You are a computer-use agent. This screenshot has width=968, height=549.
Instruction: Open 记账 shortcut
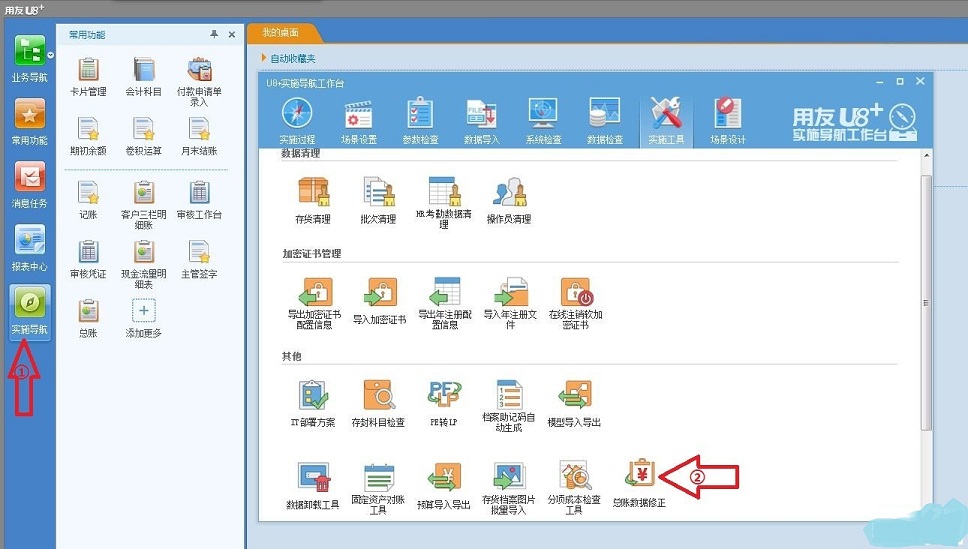point(88,199)
